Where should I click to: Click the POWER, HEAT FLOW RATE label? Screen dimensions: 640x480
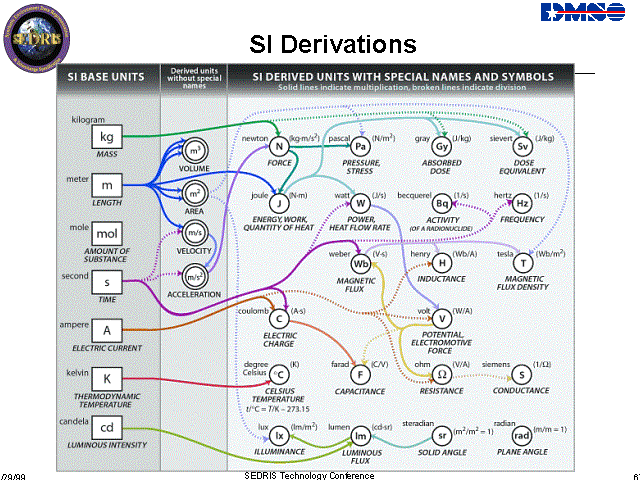pos(360,224)
